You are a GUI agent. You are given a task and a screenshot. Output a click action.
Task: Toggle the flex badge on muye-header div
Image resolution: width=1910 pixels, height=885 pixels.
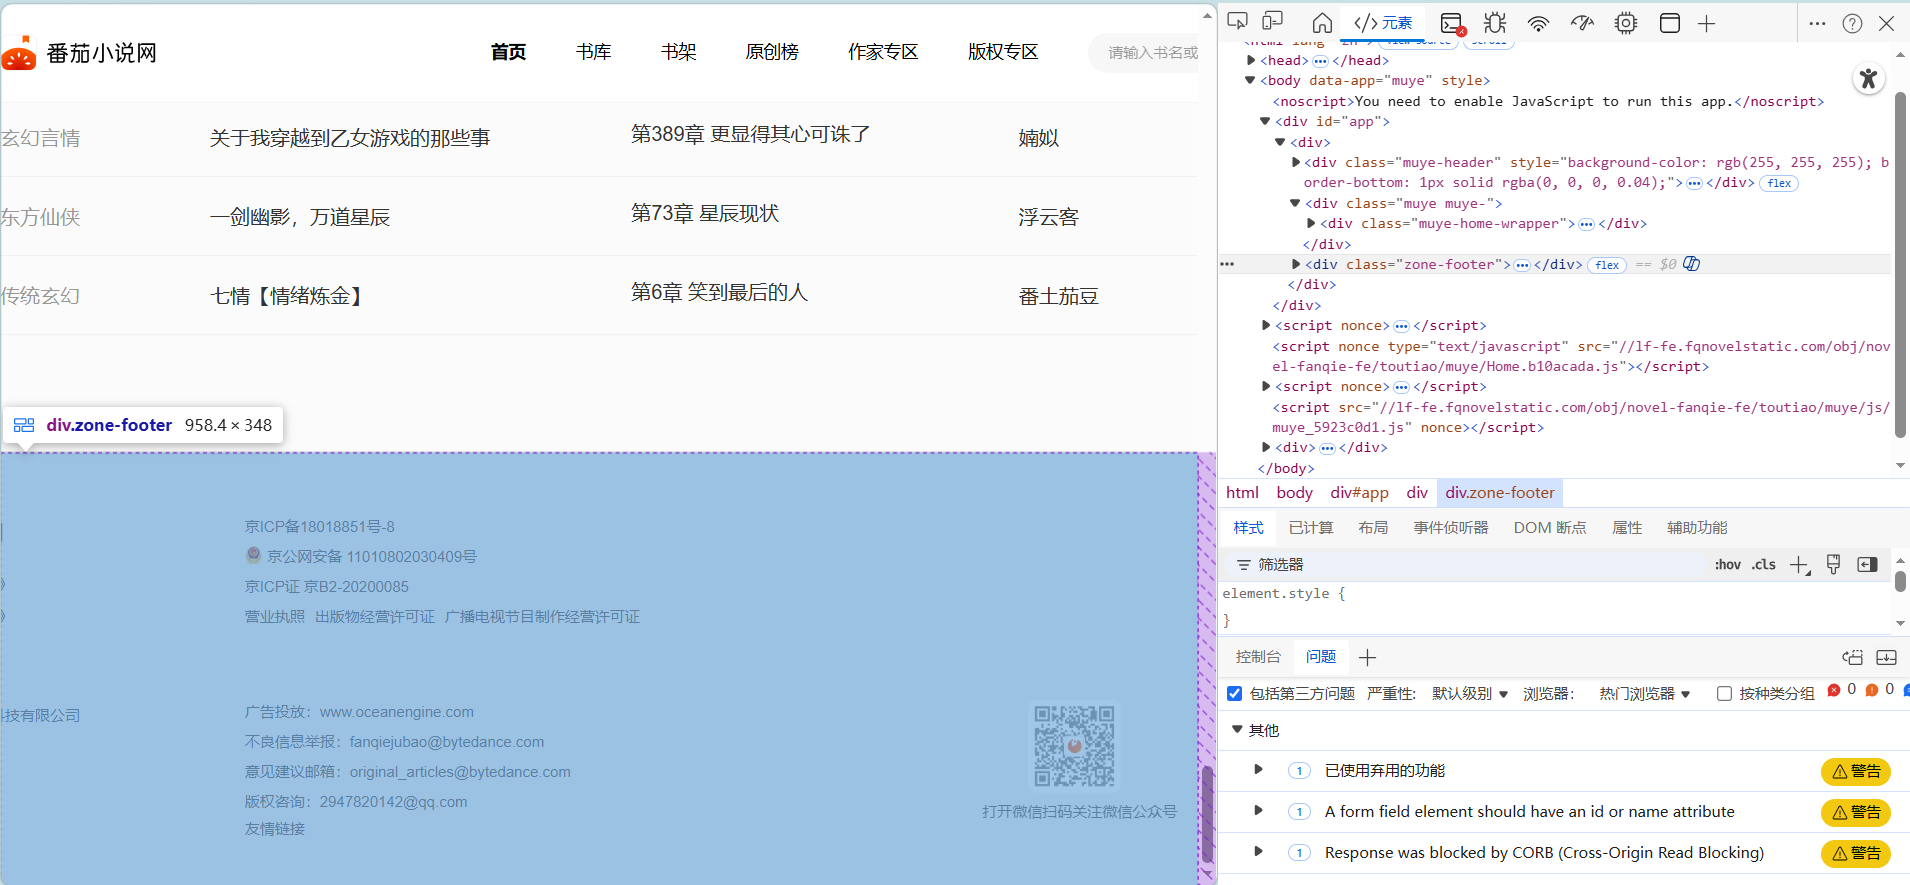(x=1780, y=183)
